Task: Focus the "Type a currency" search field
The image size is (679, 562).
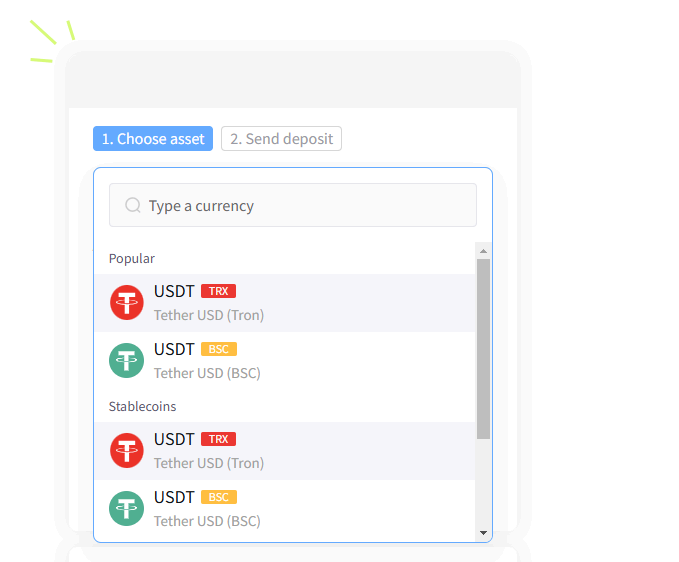Action: click(300, 205)
